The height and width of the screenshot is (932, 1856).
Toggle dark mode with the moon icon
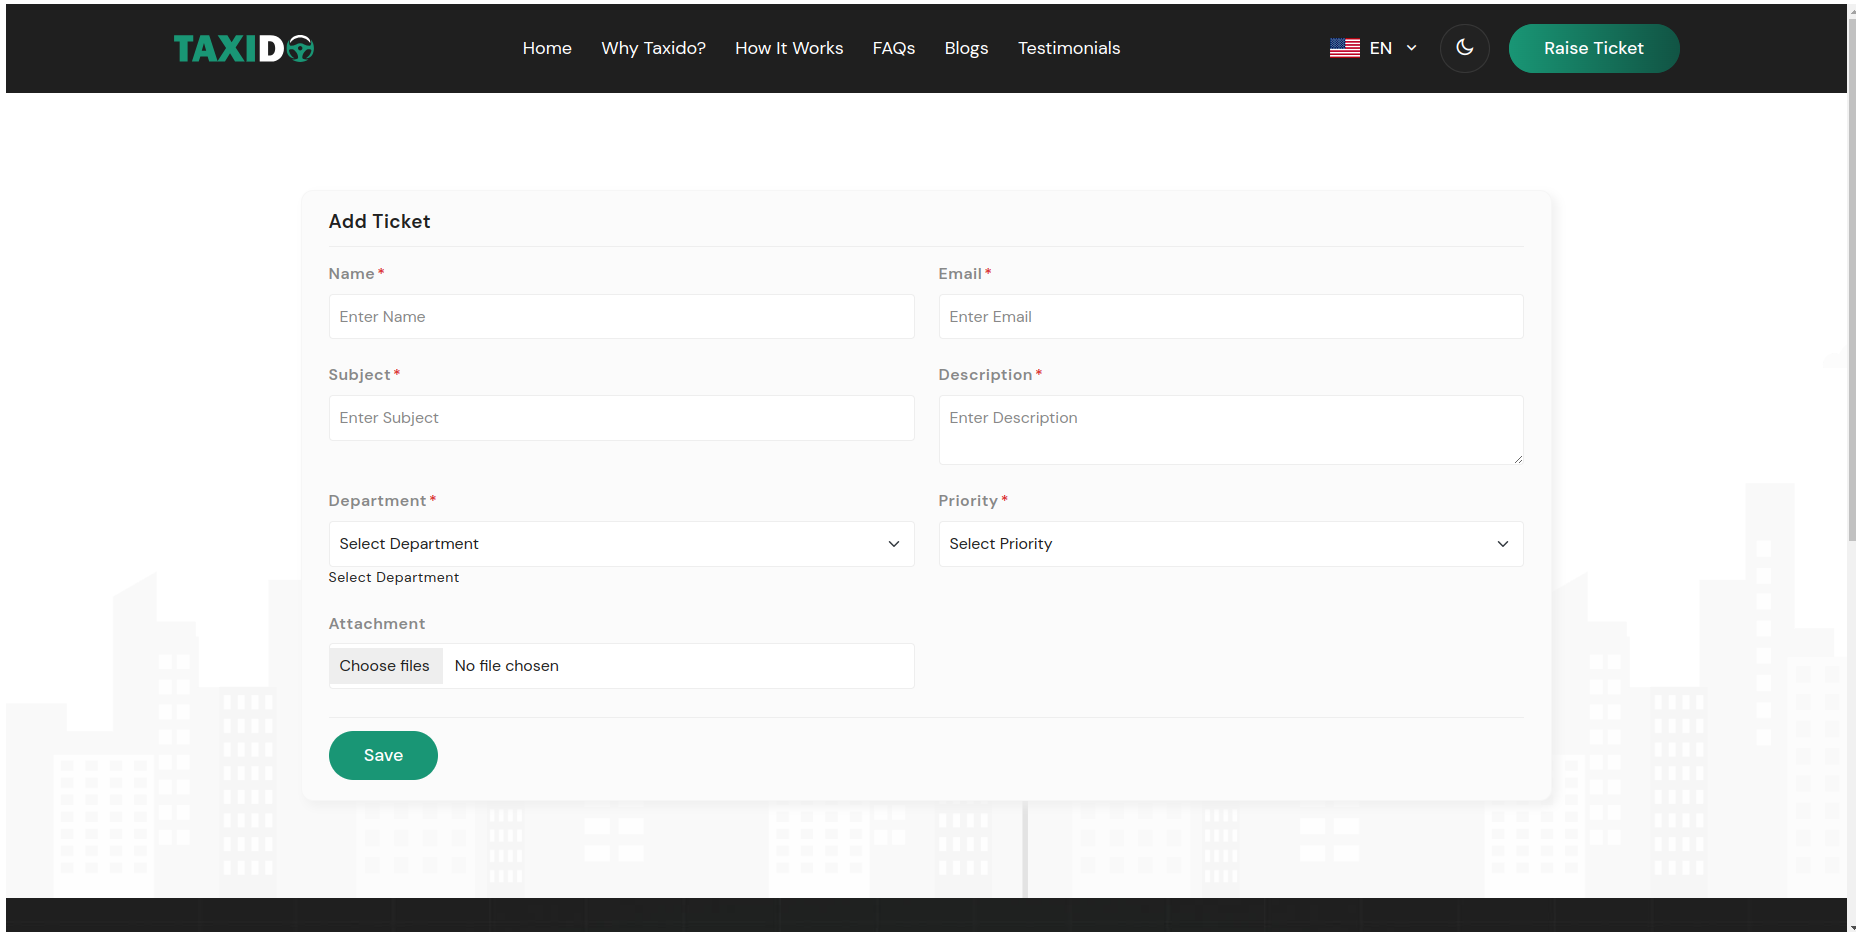click(1464, 48)
